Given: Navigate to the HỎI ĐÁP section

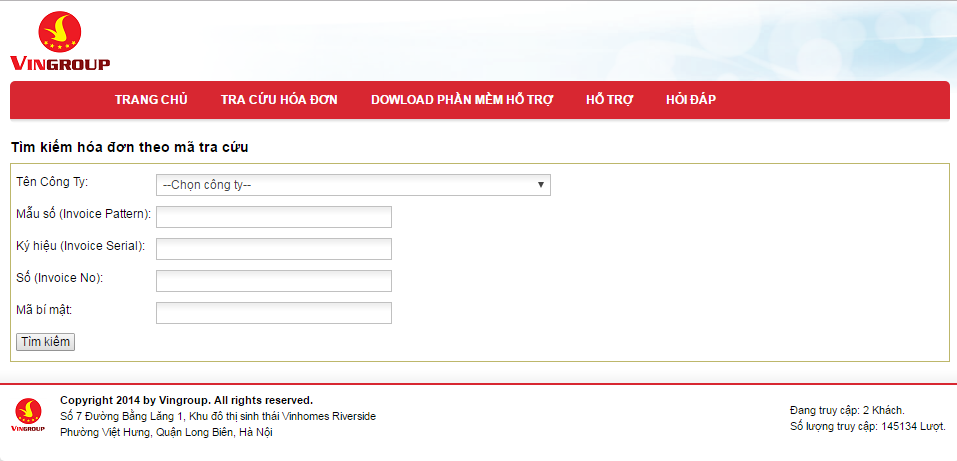Looking at the screenshot, I should 691,100.
